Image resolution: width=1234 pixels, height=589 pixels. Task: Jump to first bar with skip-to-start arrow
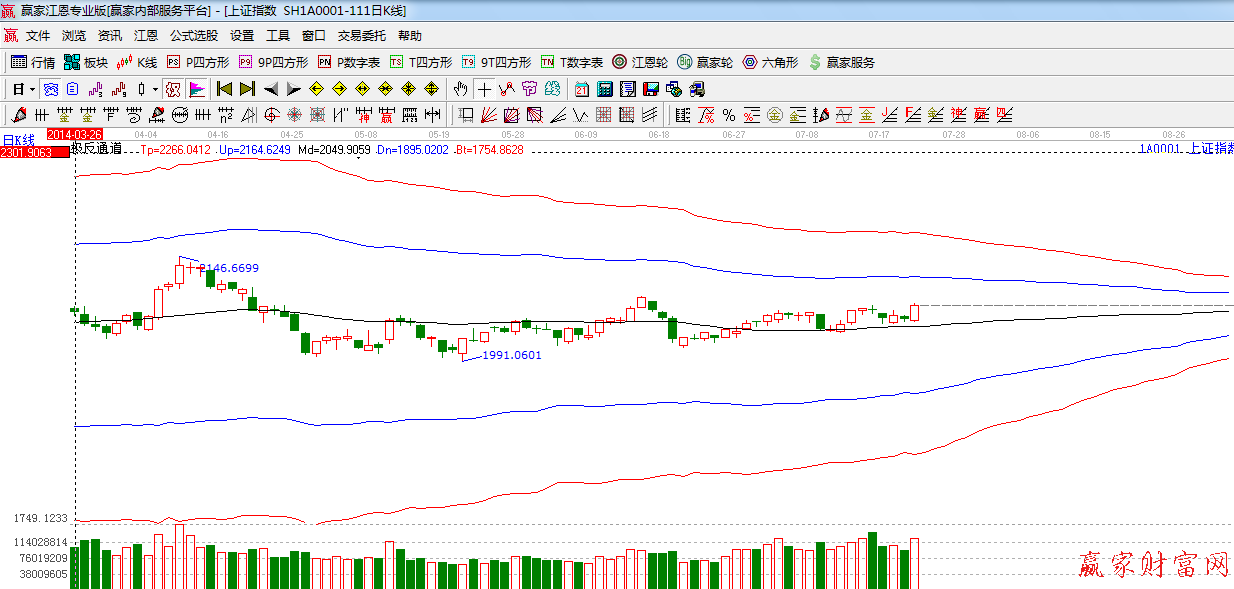click(x=224, y=89)
